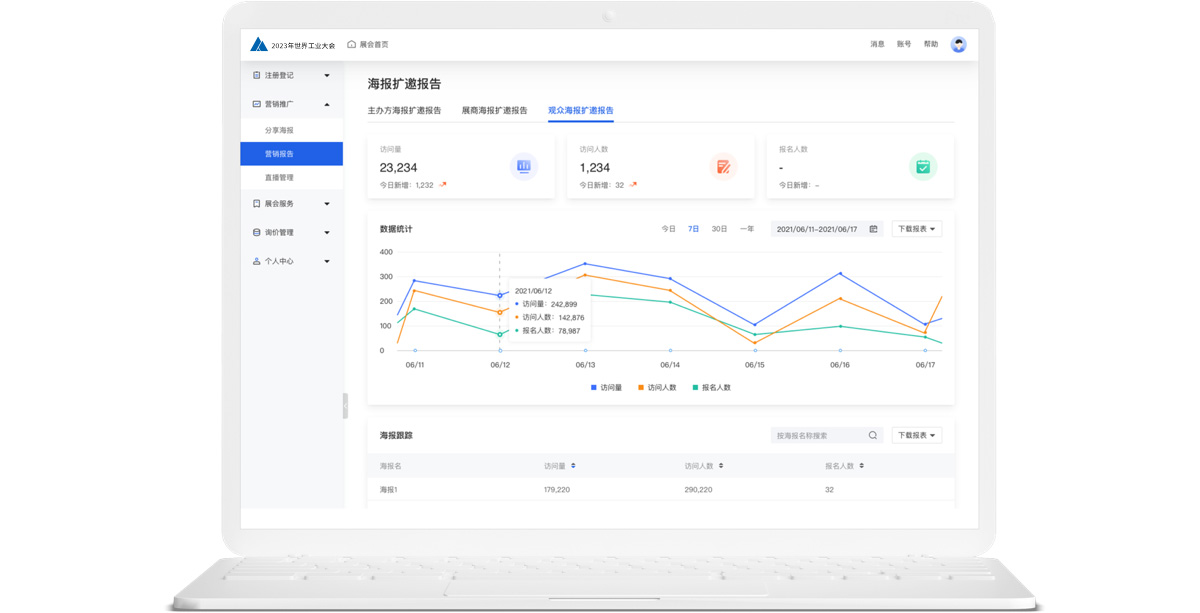Click the search magnifier icon in 海报跟踪

(872, 435)
